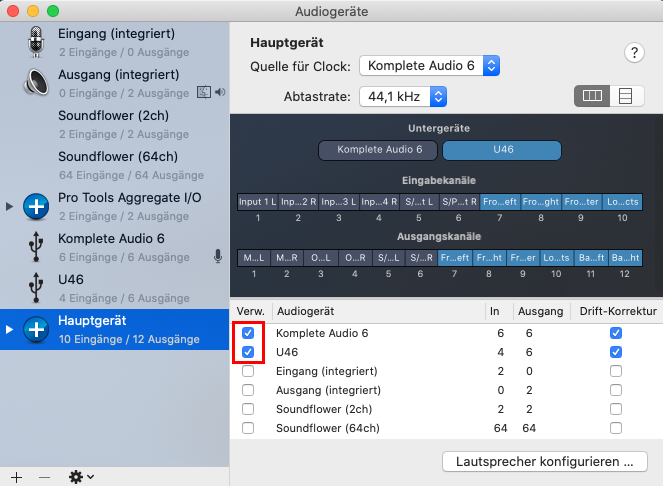Select Pro Tools Aggregate I/O device
Image resolution: width=663 pixels, height=486 pixels.
click(x=115, y=206)
